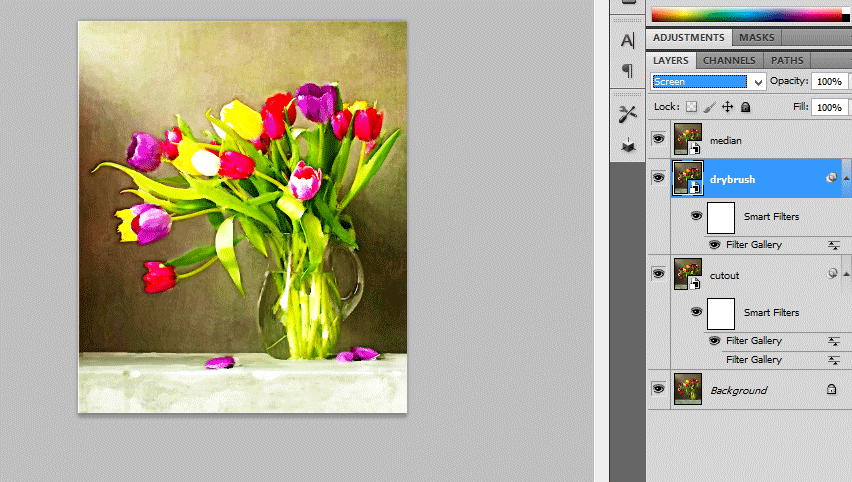Open the Paragraph panel icon
The width and height of the screenshot is (852, 482).
(628, 70)
